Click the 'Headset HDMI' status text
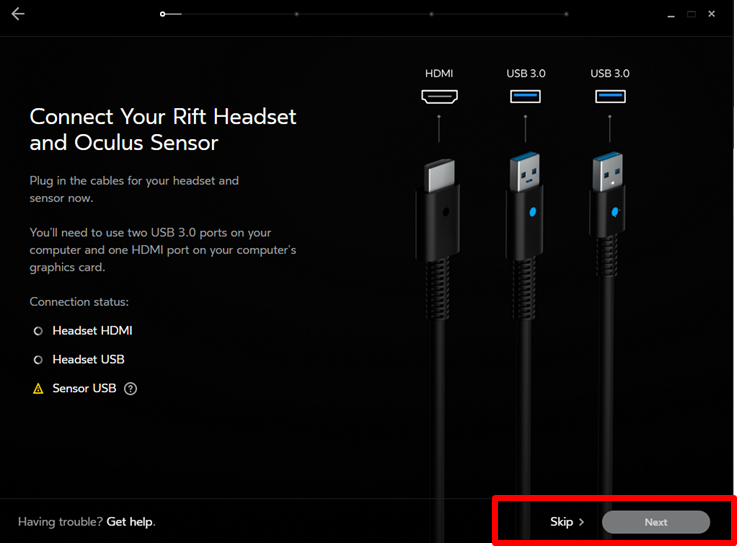Screen dimensions: 737x546 point(93,331)
